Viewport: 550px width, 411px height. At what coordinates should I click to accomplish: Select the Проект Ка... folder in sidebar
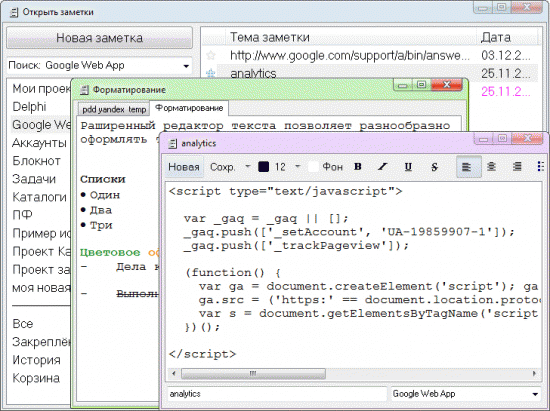coord(41,251)
